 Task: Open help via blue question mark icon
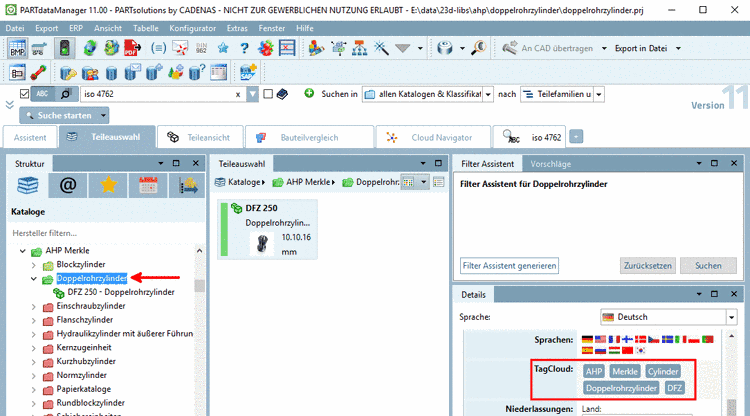(244, 48)
